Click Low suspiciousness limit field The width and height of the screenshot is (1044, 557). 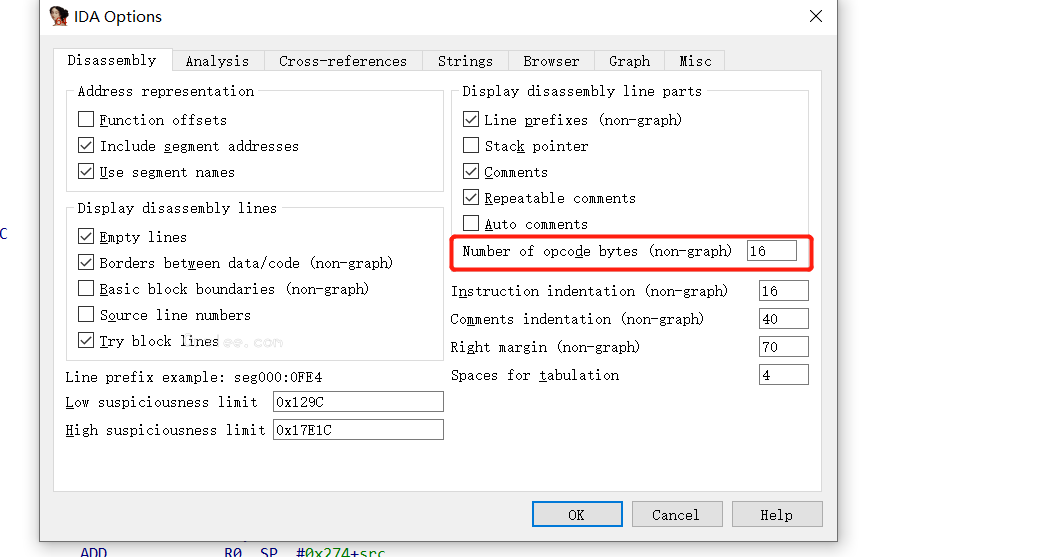pos(358,402)
